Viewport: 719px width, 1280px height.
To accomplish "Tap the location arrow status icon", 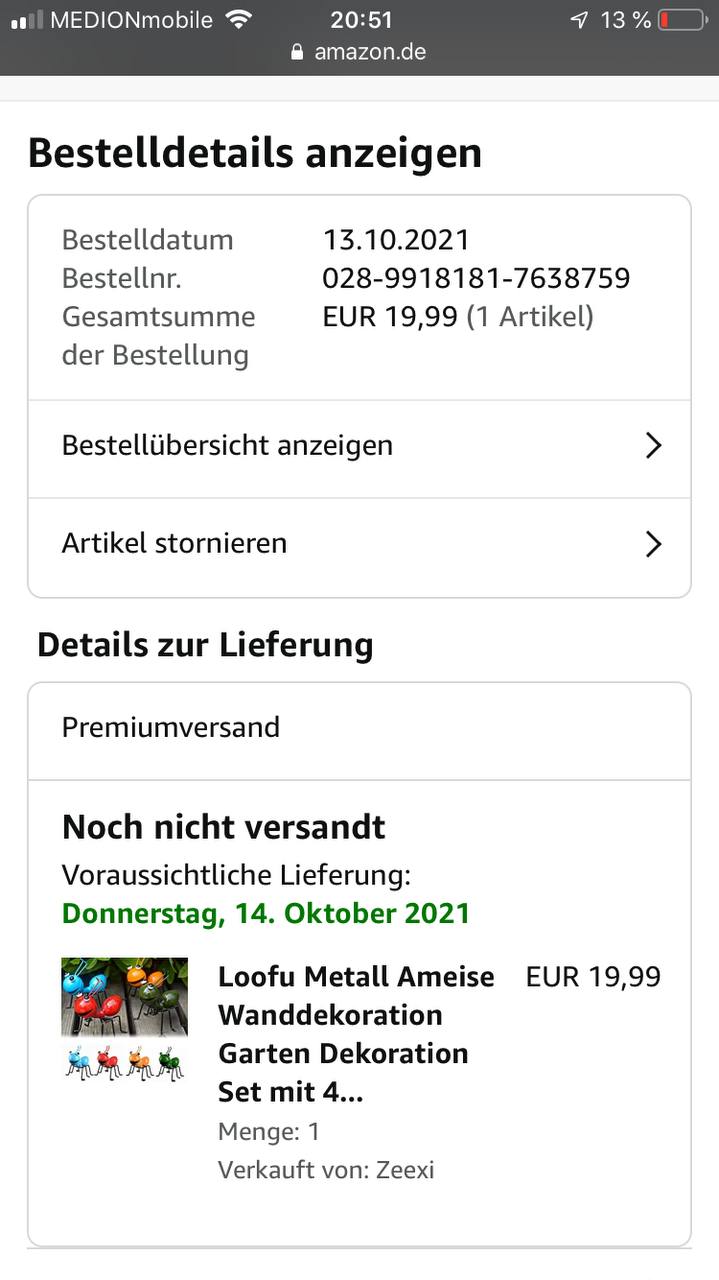I will [579, 20].
